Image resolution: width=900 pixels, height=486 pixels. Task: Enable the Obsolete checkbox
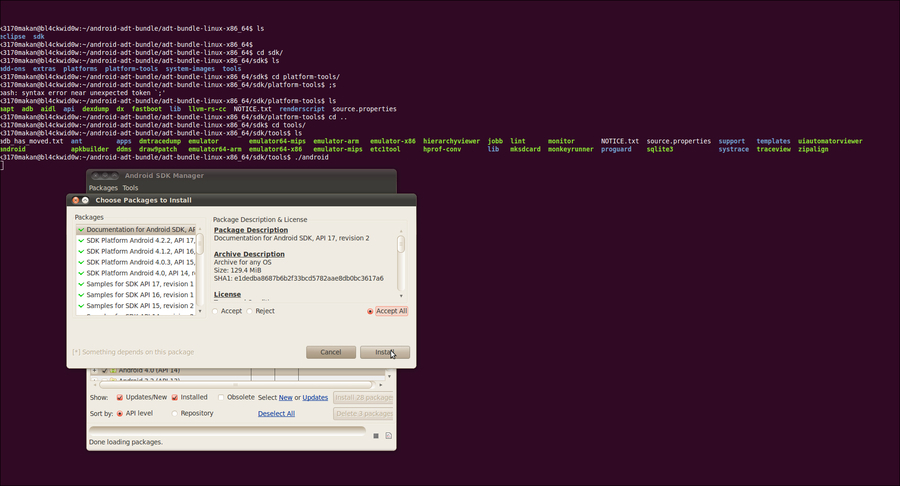coord(221,397)
